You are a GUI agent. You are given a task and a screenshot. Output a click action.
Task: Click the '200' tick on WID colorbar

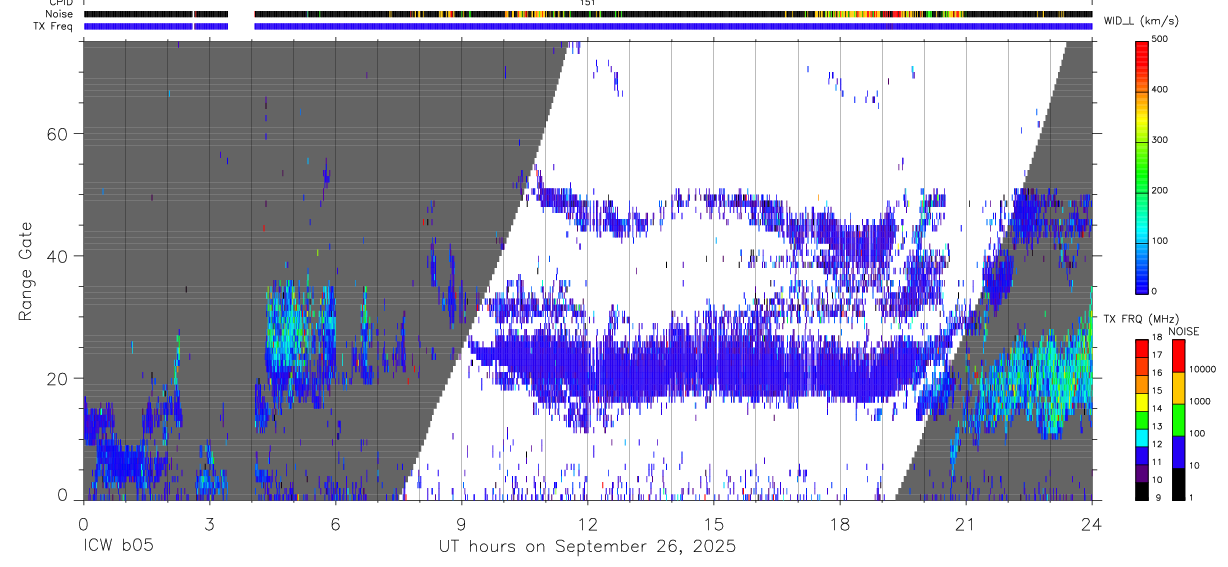1162,190
